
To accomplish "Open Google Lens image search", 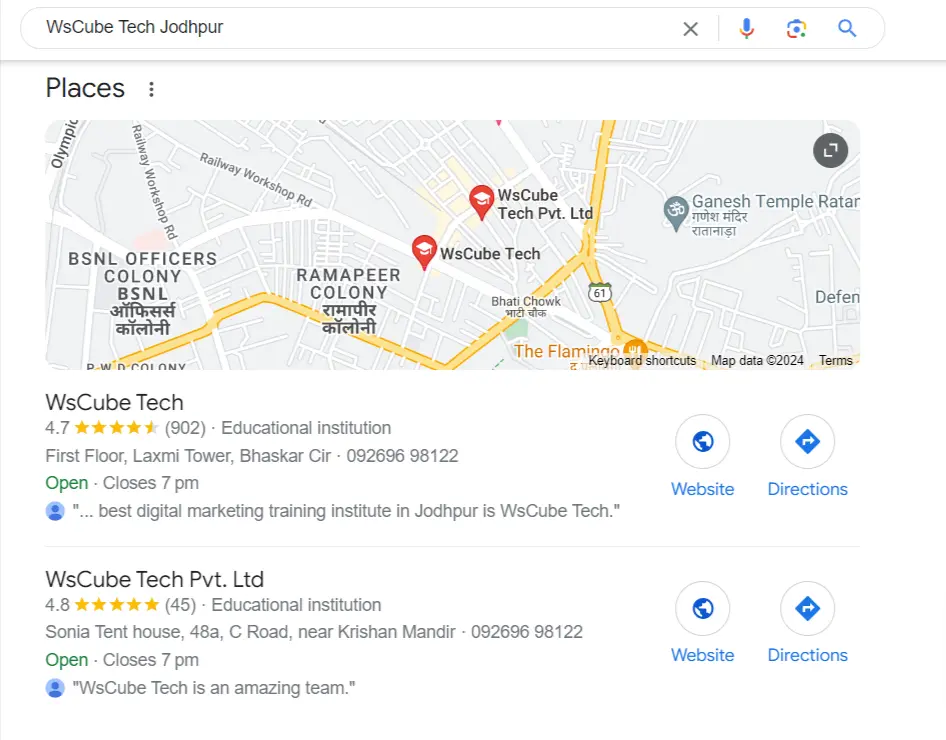I will point(796,29).
